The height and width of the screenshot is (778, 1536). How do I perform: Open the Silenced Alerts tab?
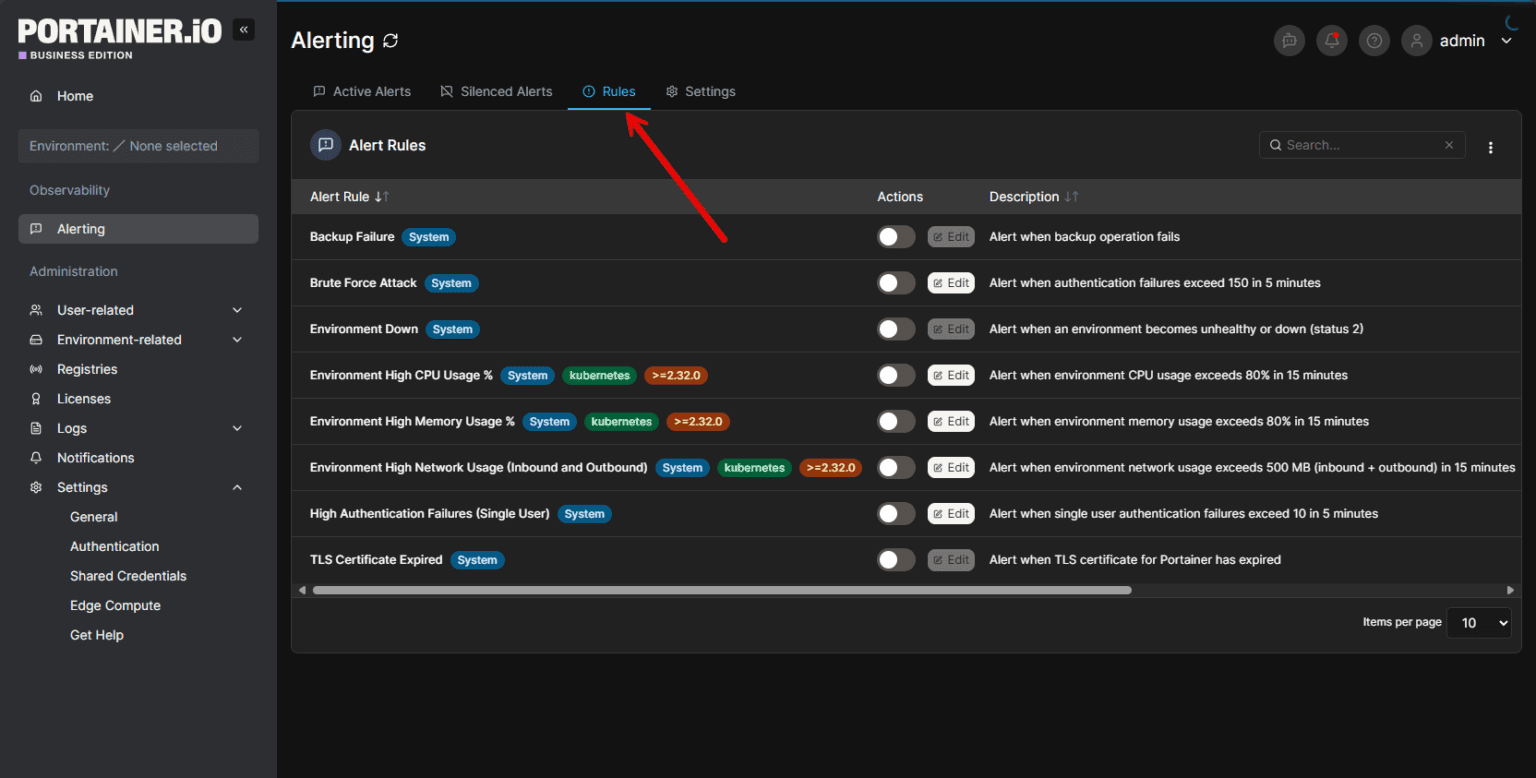(x=497, y=91)
